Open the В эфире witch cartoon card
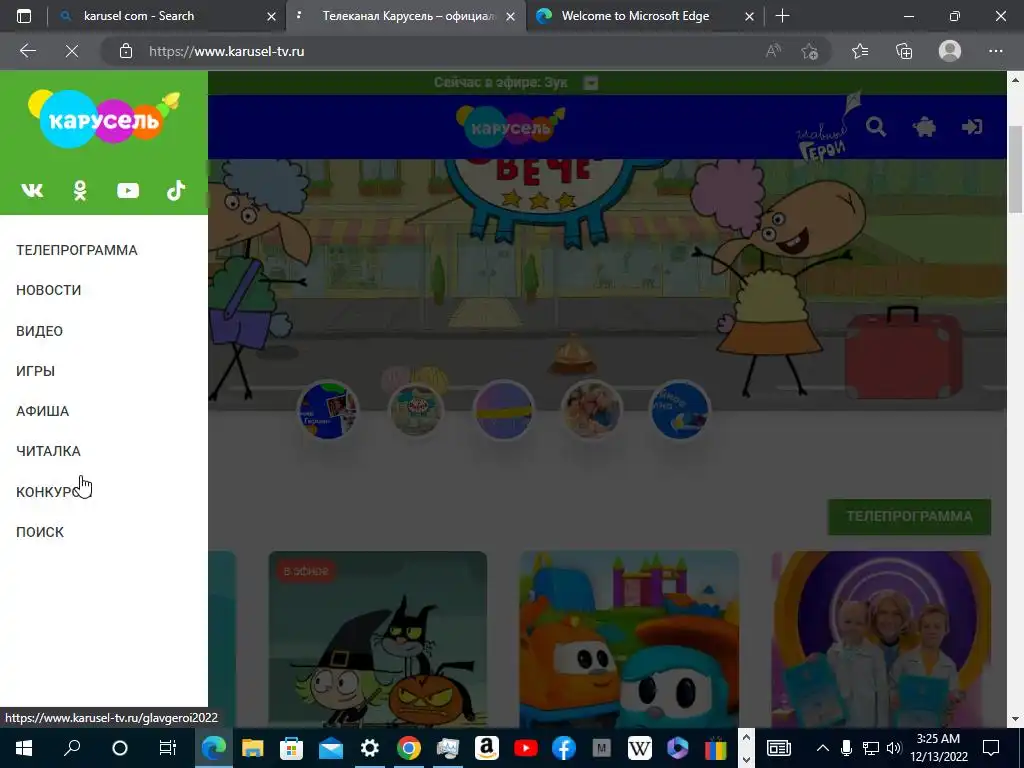Viewport: 1024px width, 768px height. (377, 639)
